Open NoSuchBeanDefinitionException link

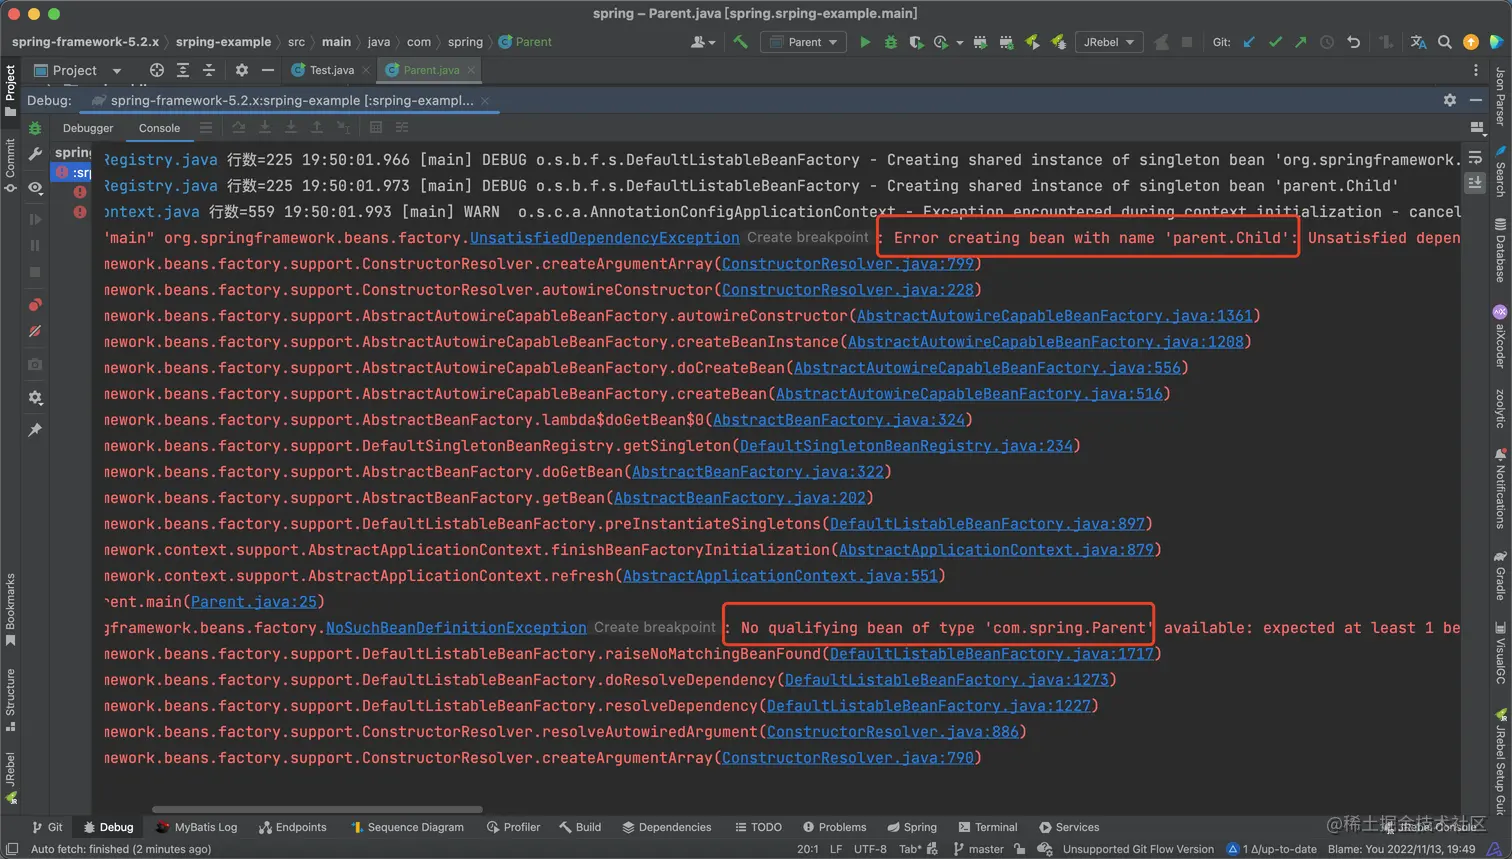pyautogui.click(x=456, y=628)
